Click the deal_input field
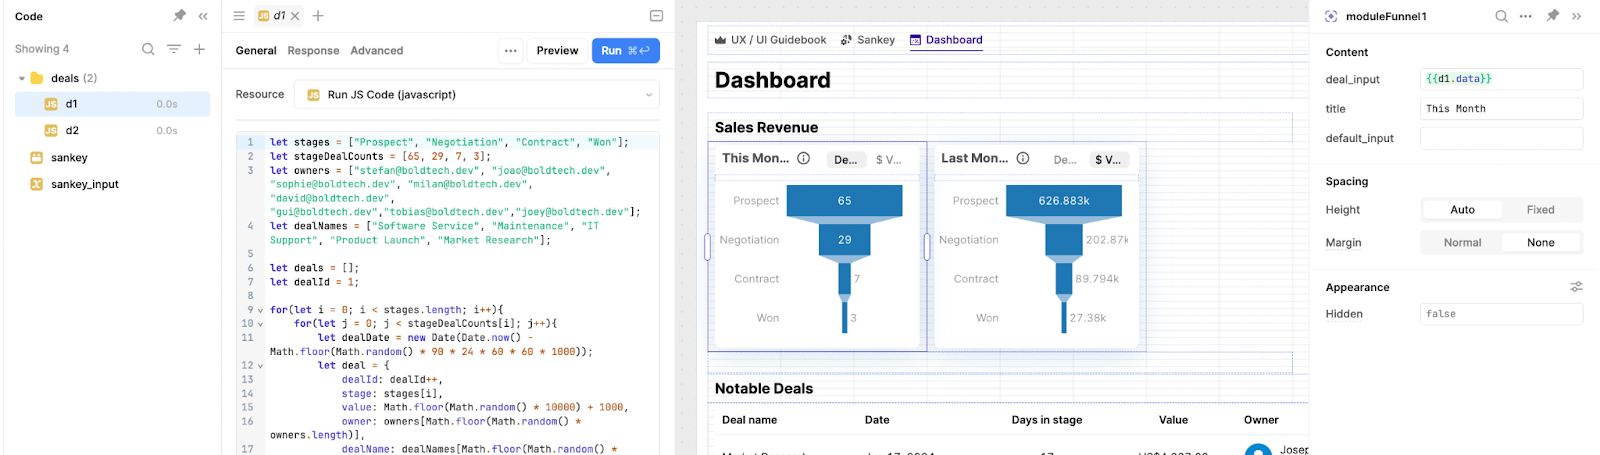Image resolution: width=1600 pixels, height=455 pixels. click(1501, 79)
